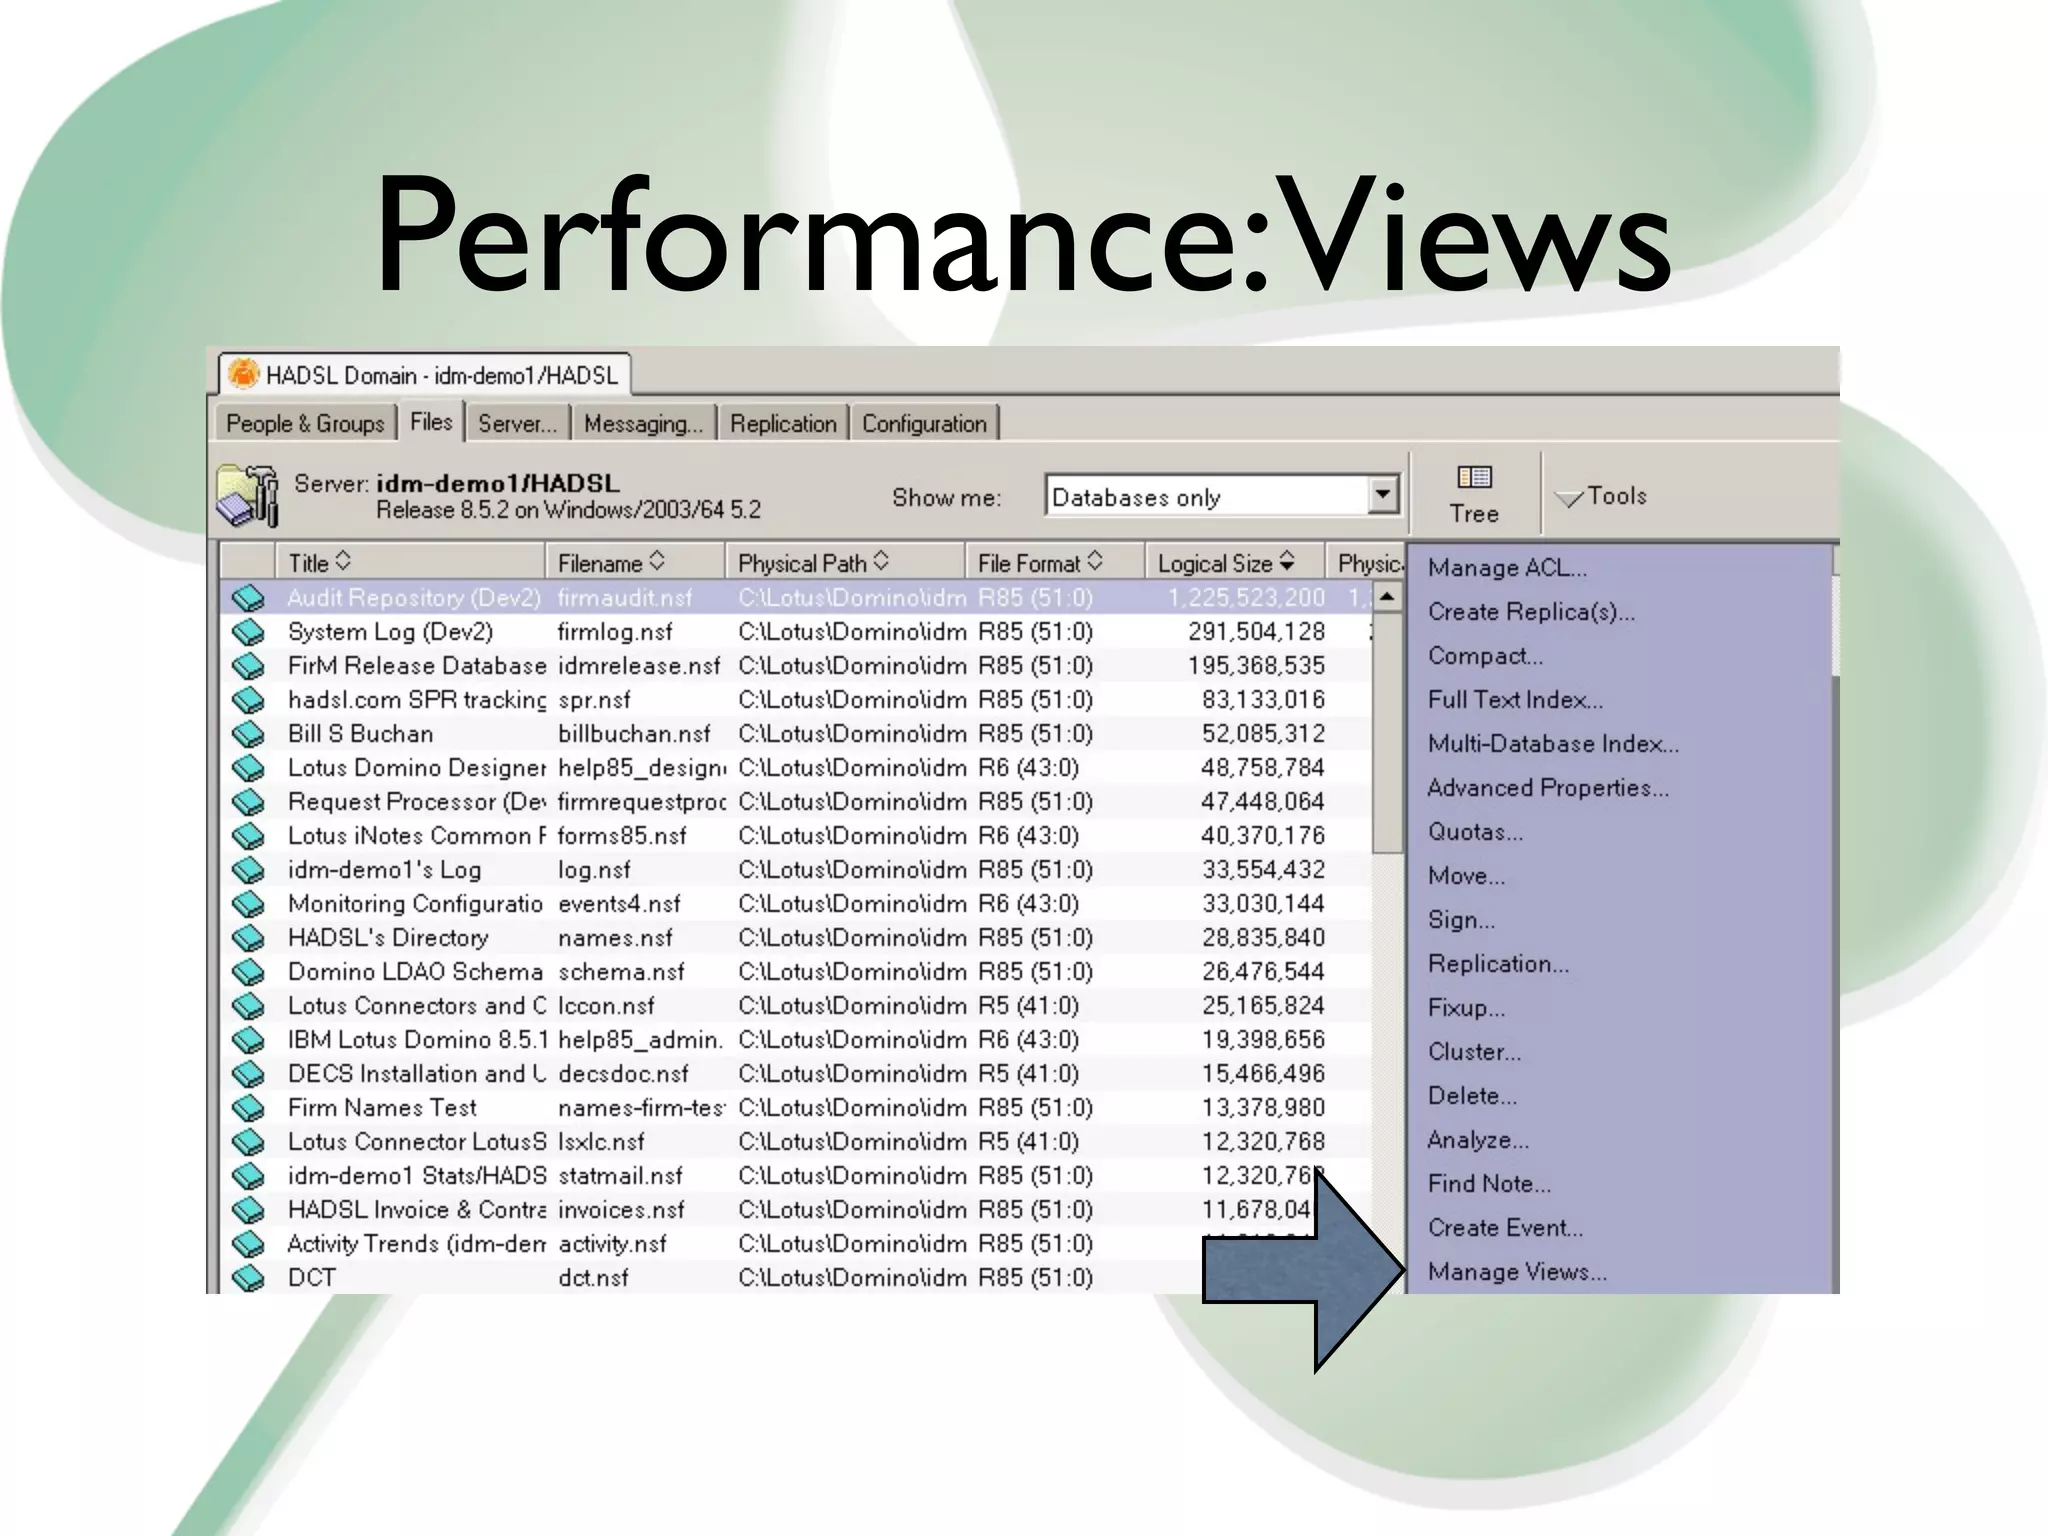Choose Sign... tool
Screen dimensions: 2048x1536
tap(1461, 920)
